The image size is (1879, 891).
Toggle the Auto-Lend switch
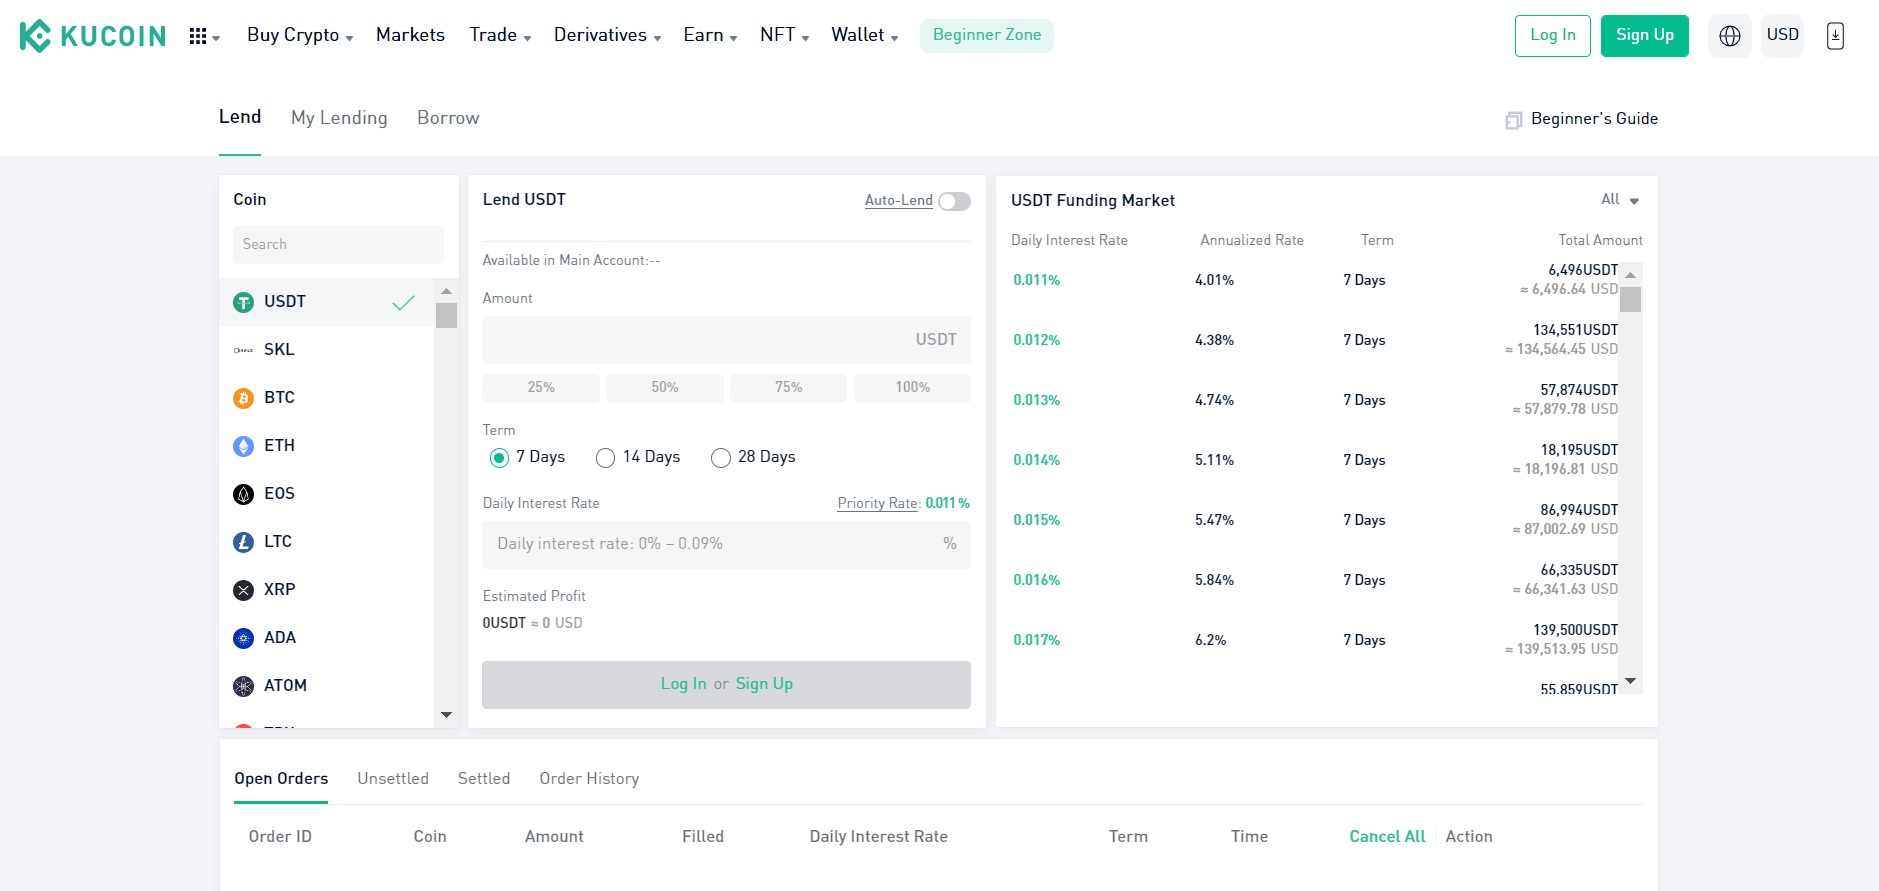tap(954, 201)
